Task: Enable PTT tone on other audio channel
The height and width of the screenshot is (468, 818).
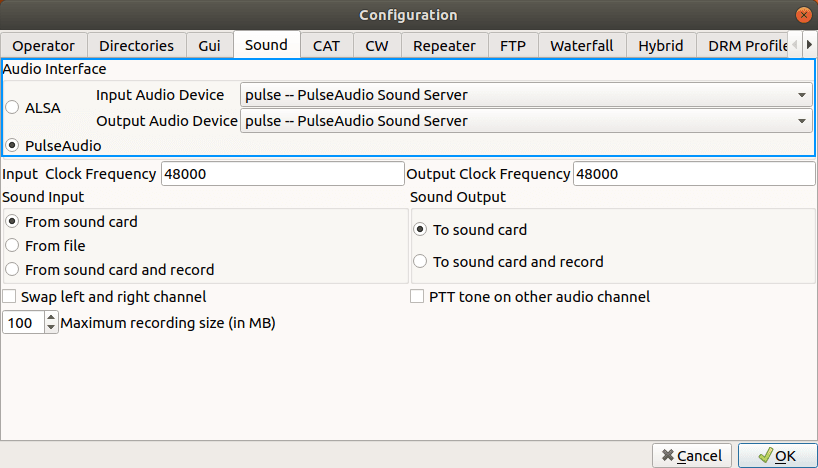Action: point(417,296)
